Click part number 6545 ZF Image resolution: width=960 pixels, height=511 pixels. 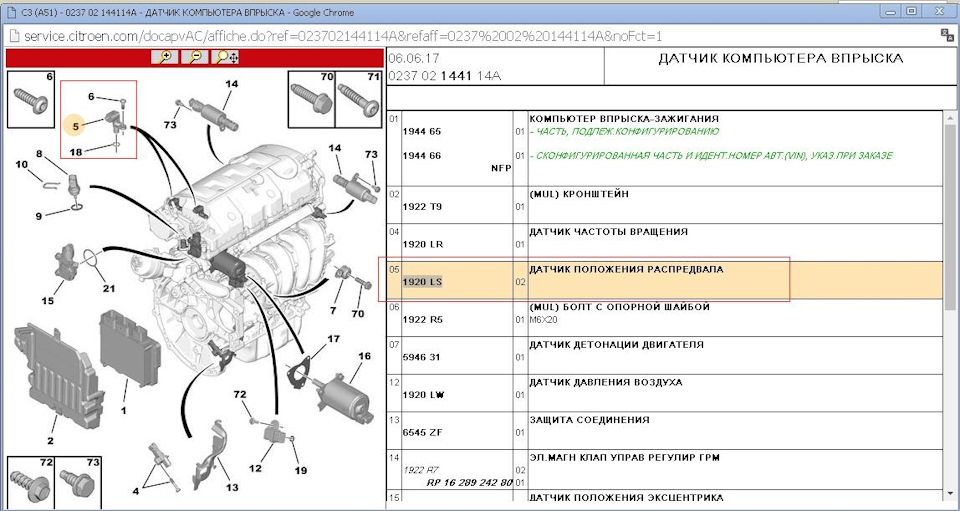tap(421, 433)
